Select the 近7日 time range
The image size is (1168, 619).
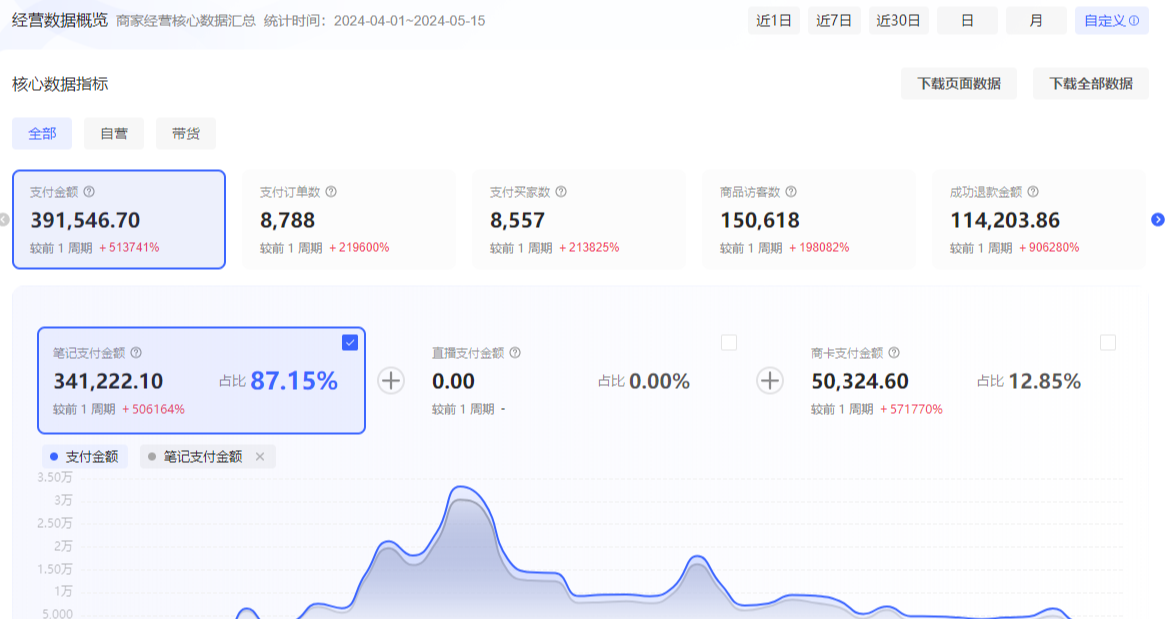pos(834,21)
